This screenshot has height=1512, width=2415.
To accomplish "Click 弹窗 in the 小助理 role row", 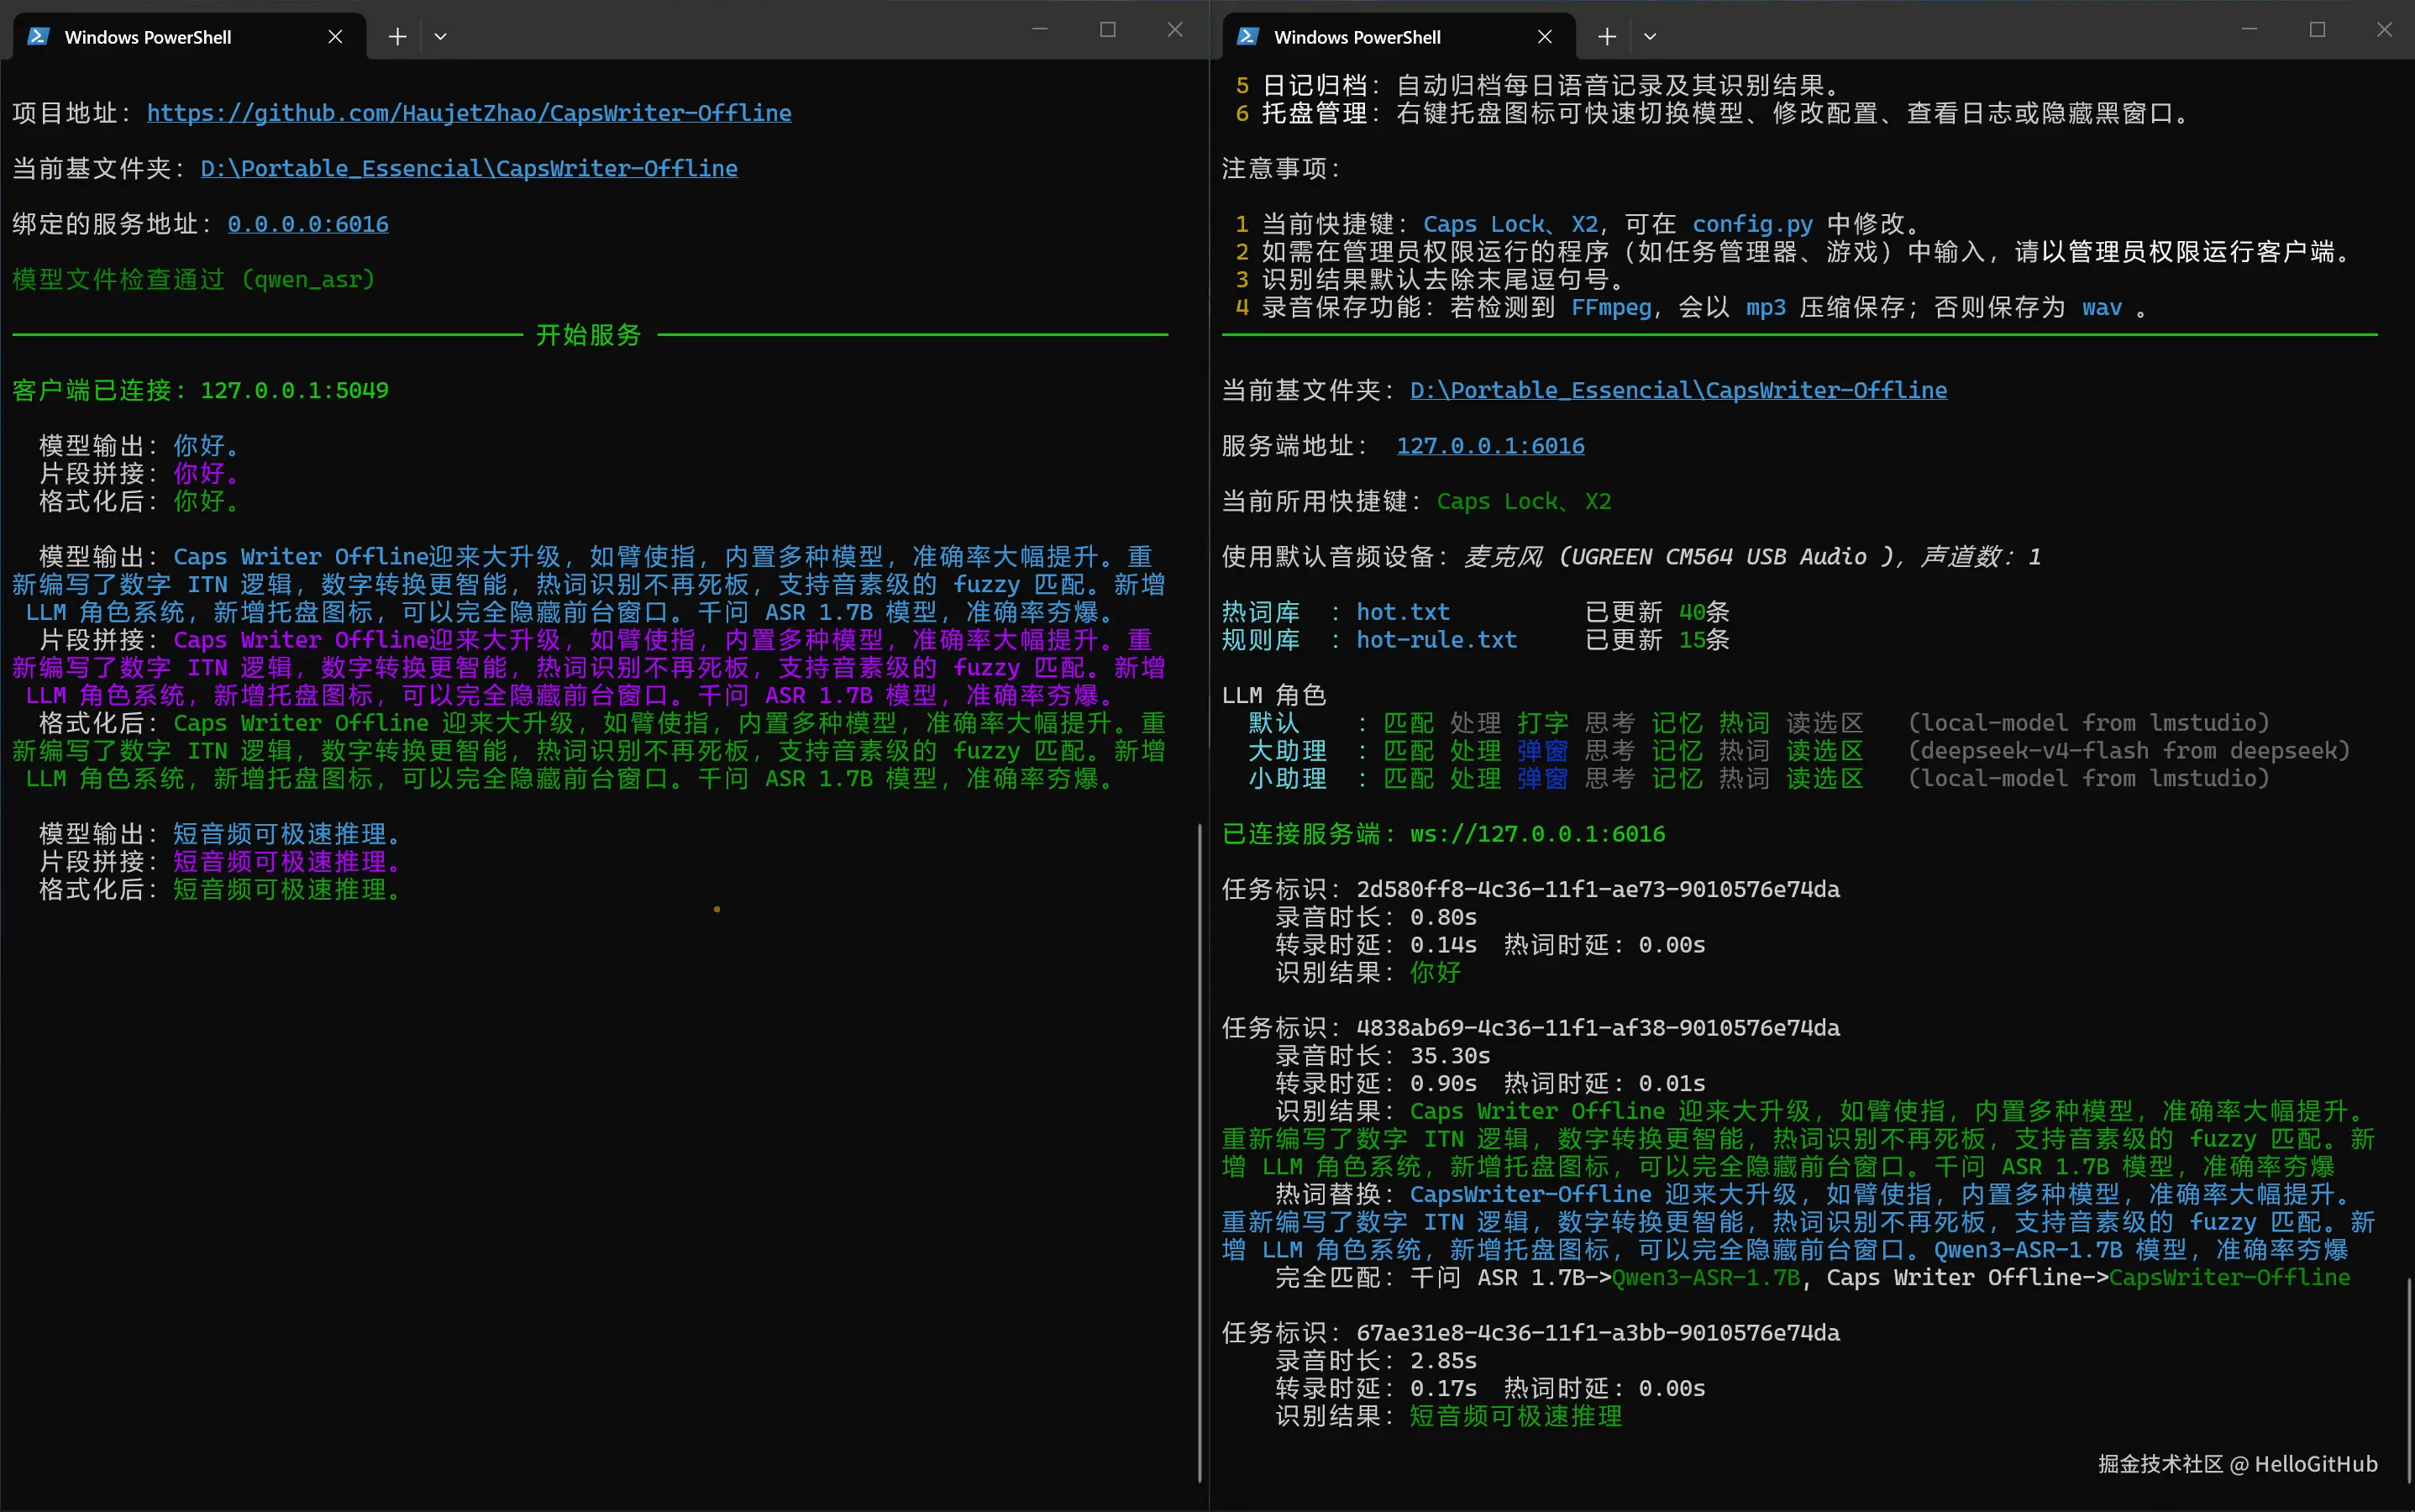I will (1542, 779).
